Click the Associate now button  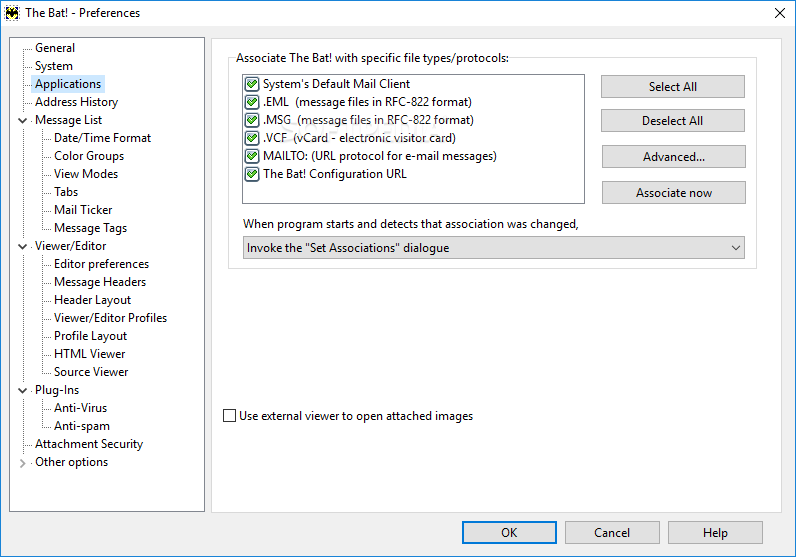point(674,193)
